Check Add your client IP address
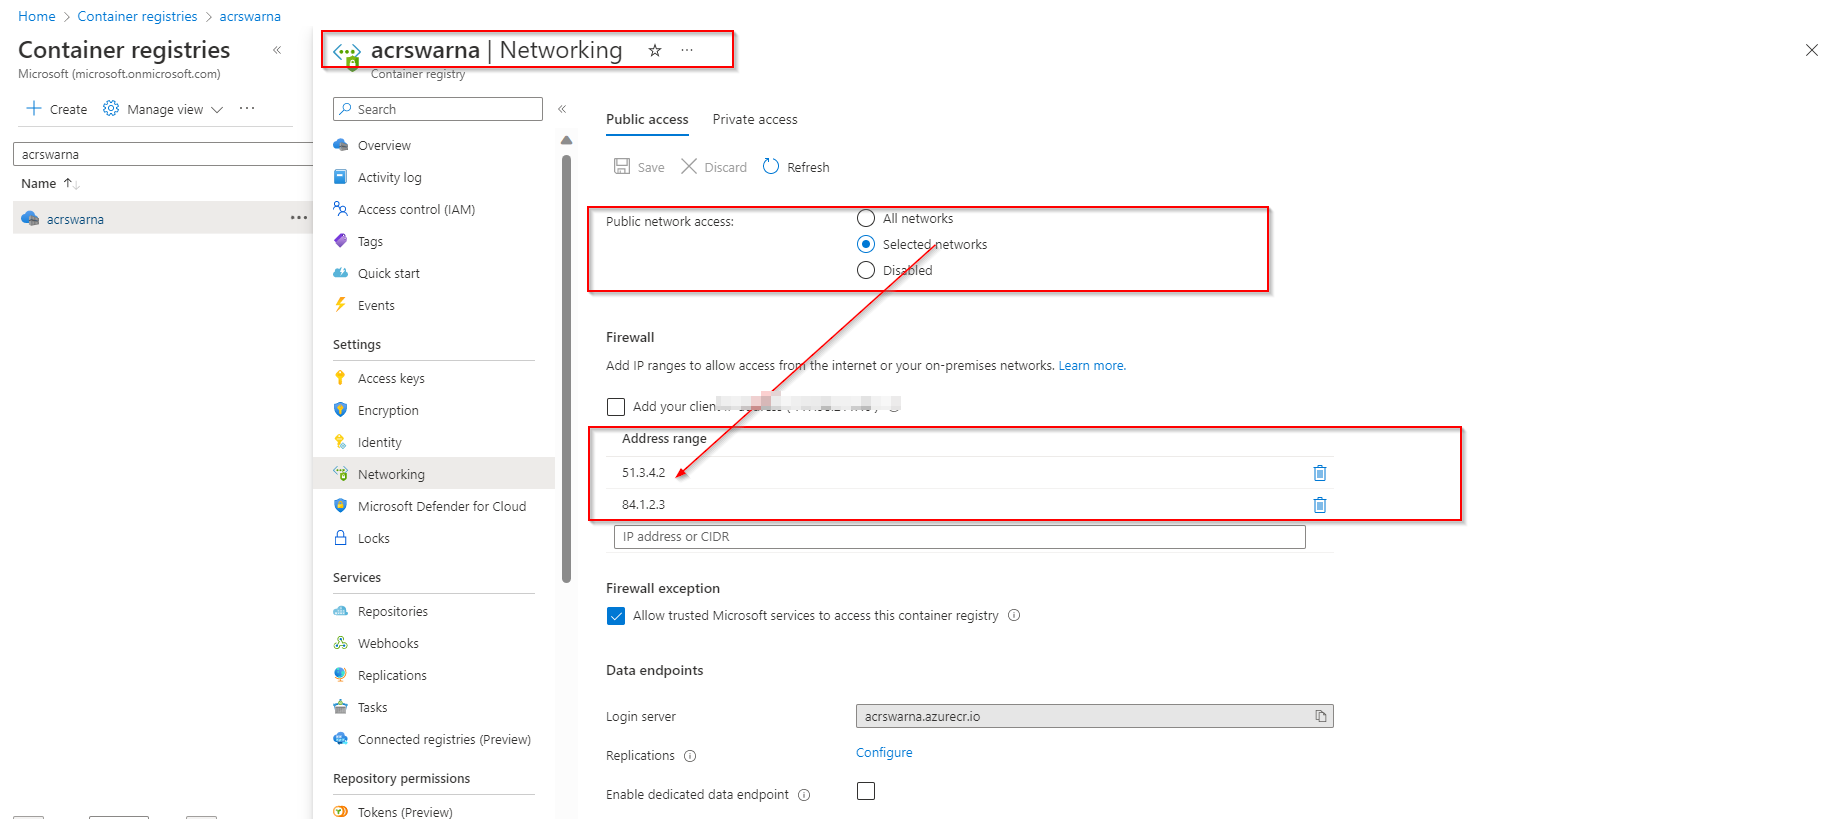The height and width of the screenshot is (819, 1825). point(616,407)
